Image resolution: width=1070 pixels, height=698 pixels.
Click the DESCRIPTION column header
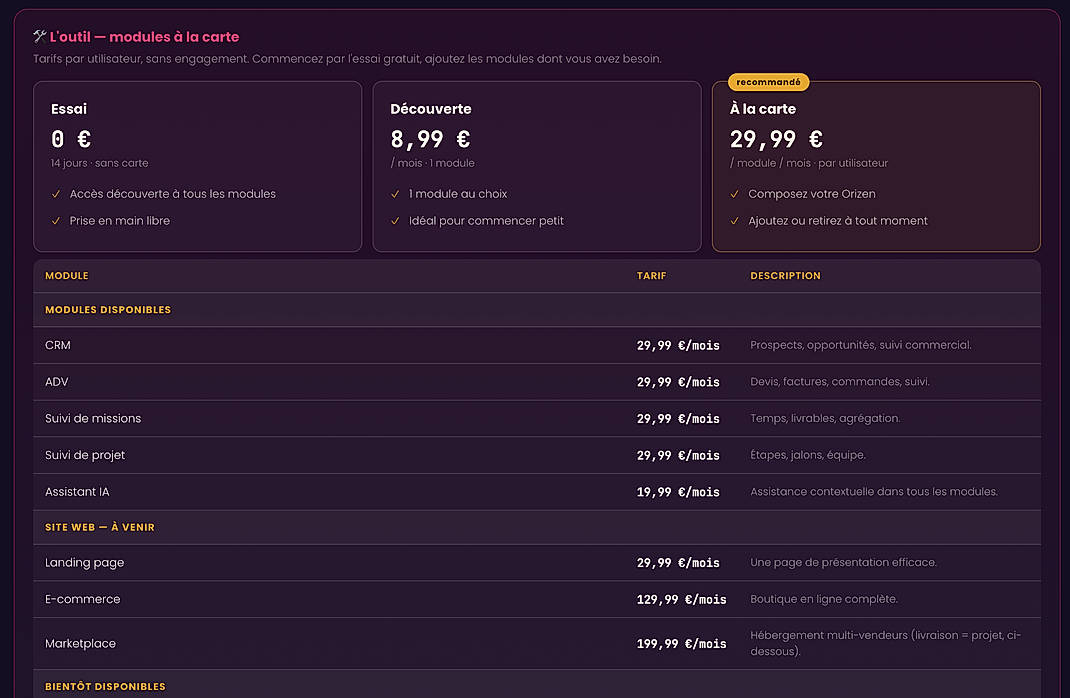pos(785,276)
